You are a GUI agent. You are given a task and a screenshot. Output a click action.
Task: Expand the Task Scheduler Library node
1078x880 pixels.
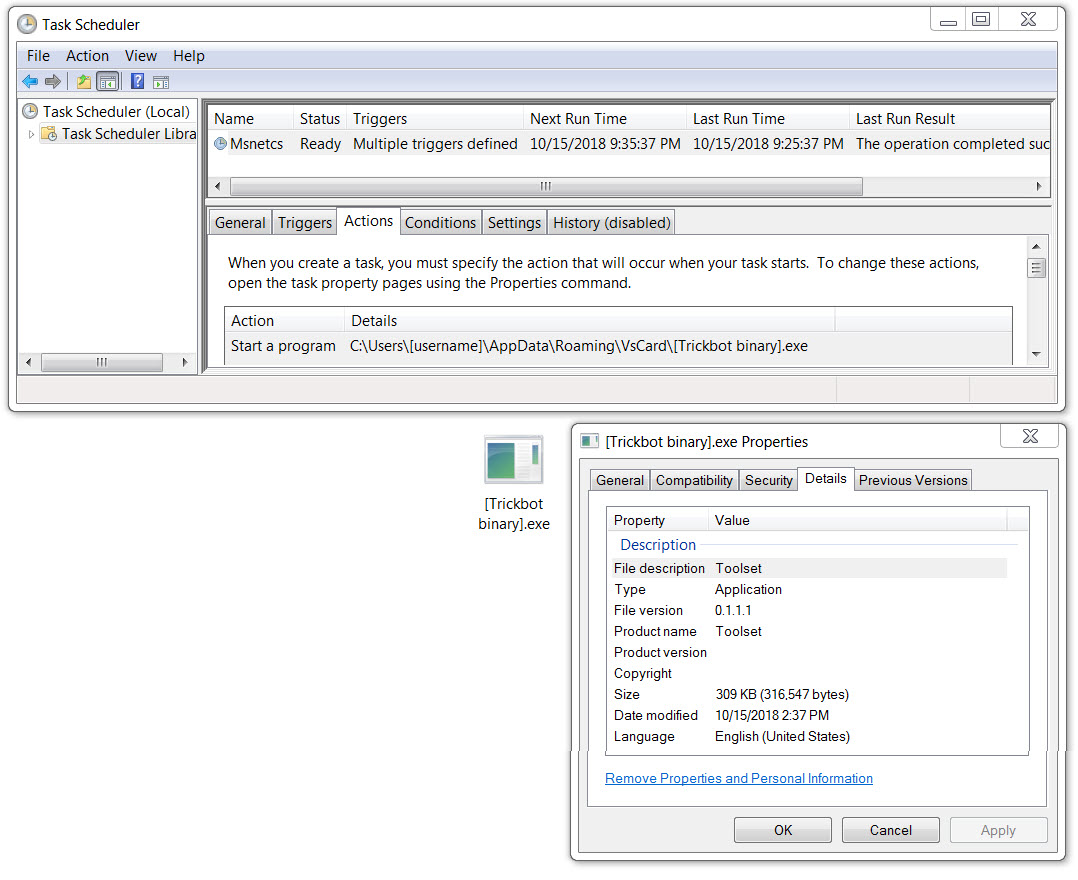[31, 134]
